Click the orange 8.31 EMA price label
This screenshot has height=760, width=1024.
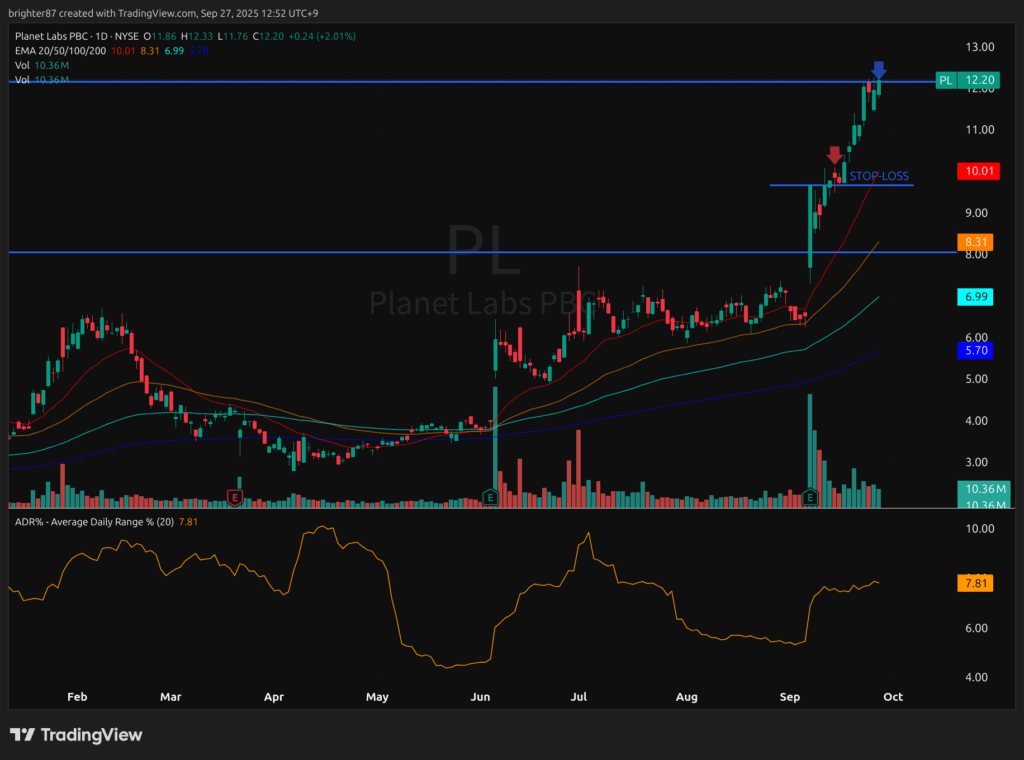[x=976, y=242]
